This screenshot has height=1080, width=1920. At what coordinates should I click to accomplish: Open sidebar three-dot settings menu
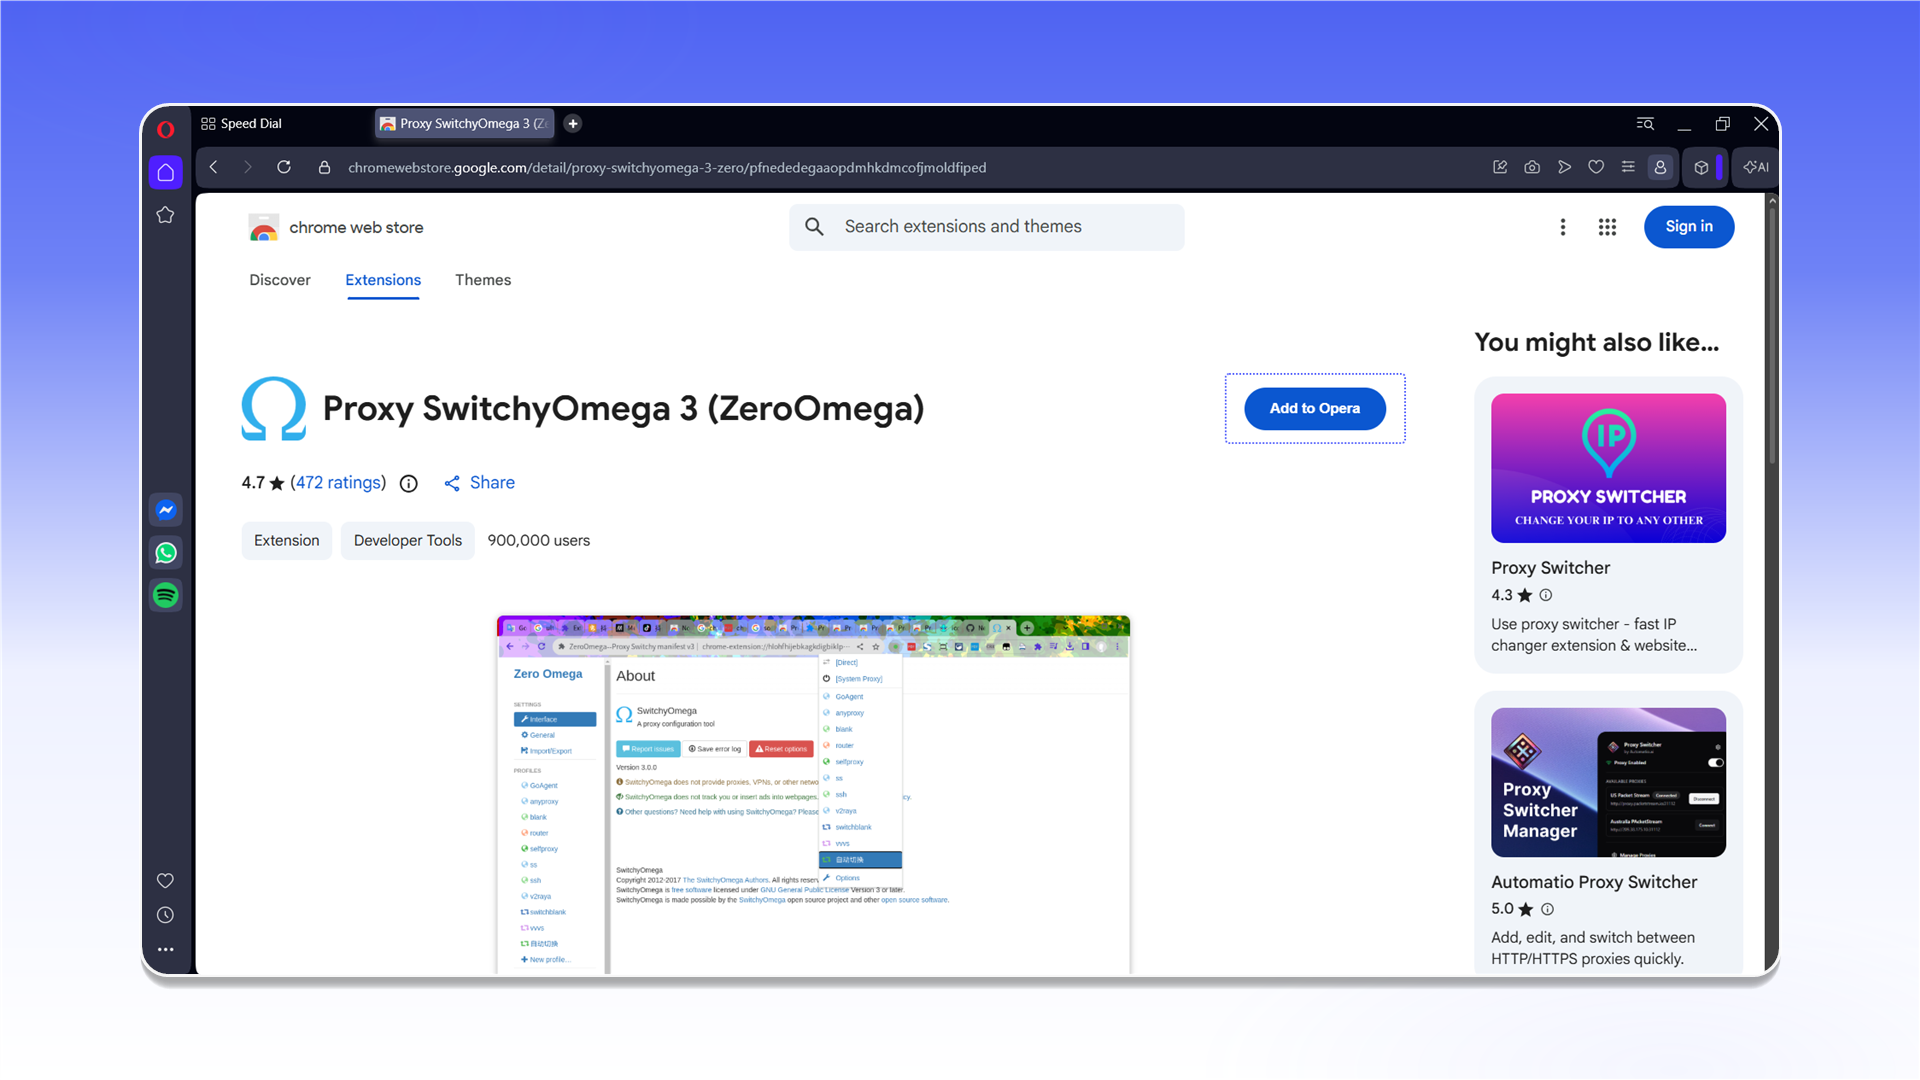pos(166,949)
